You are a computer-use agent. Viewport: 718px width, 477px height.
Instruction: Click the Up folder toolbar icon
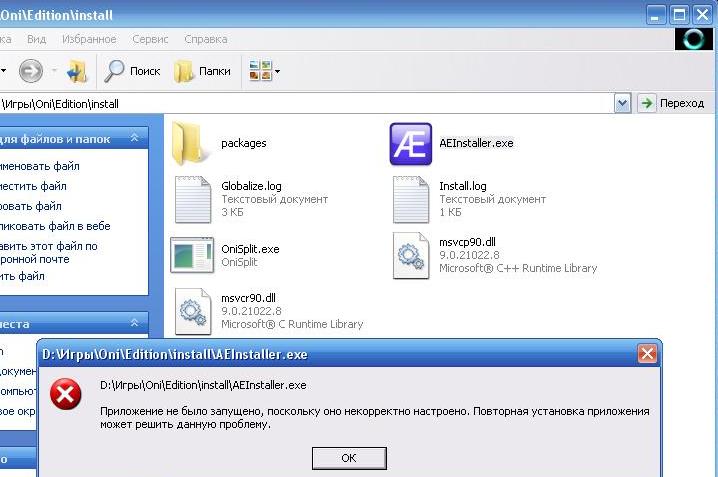[x=77, y=72]
